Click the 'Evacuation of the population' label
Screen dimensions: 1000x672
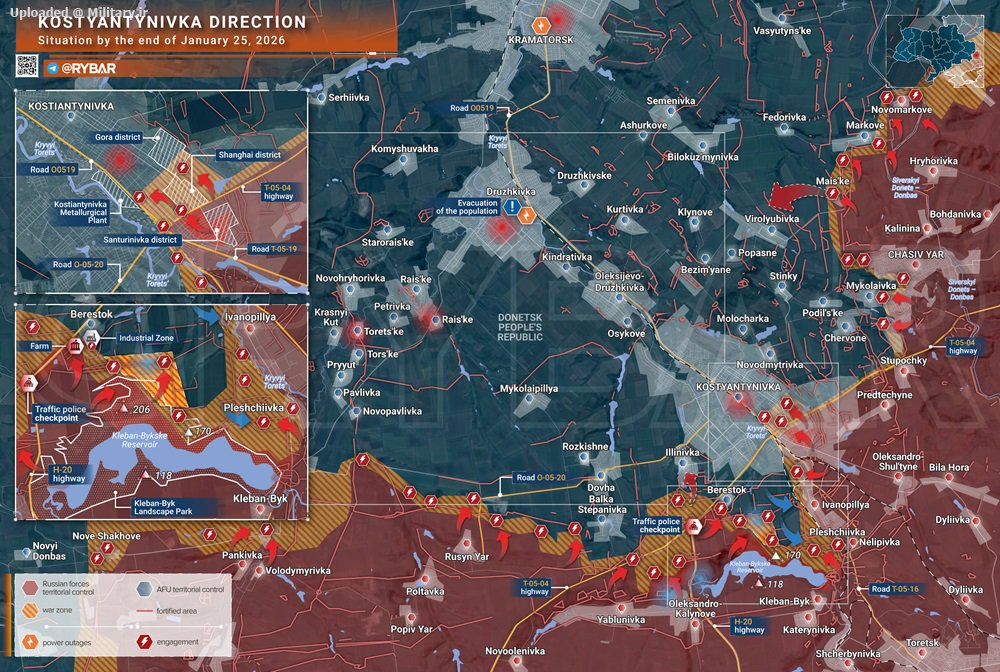pyautogui.click(x=467, y=207)
